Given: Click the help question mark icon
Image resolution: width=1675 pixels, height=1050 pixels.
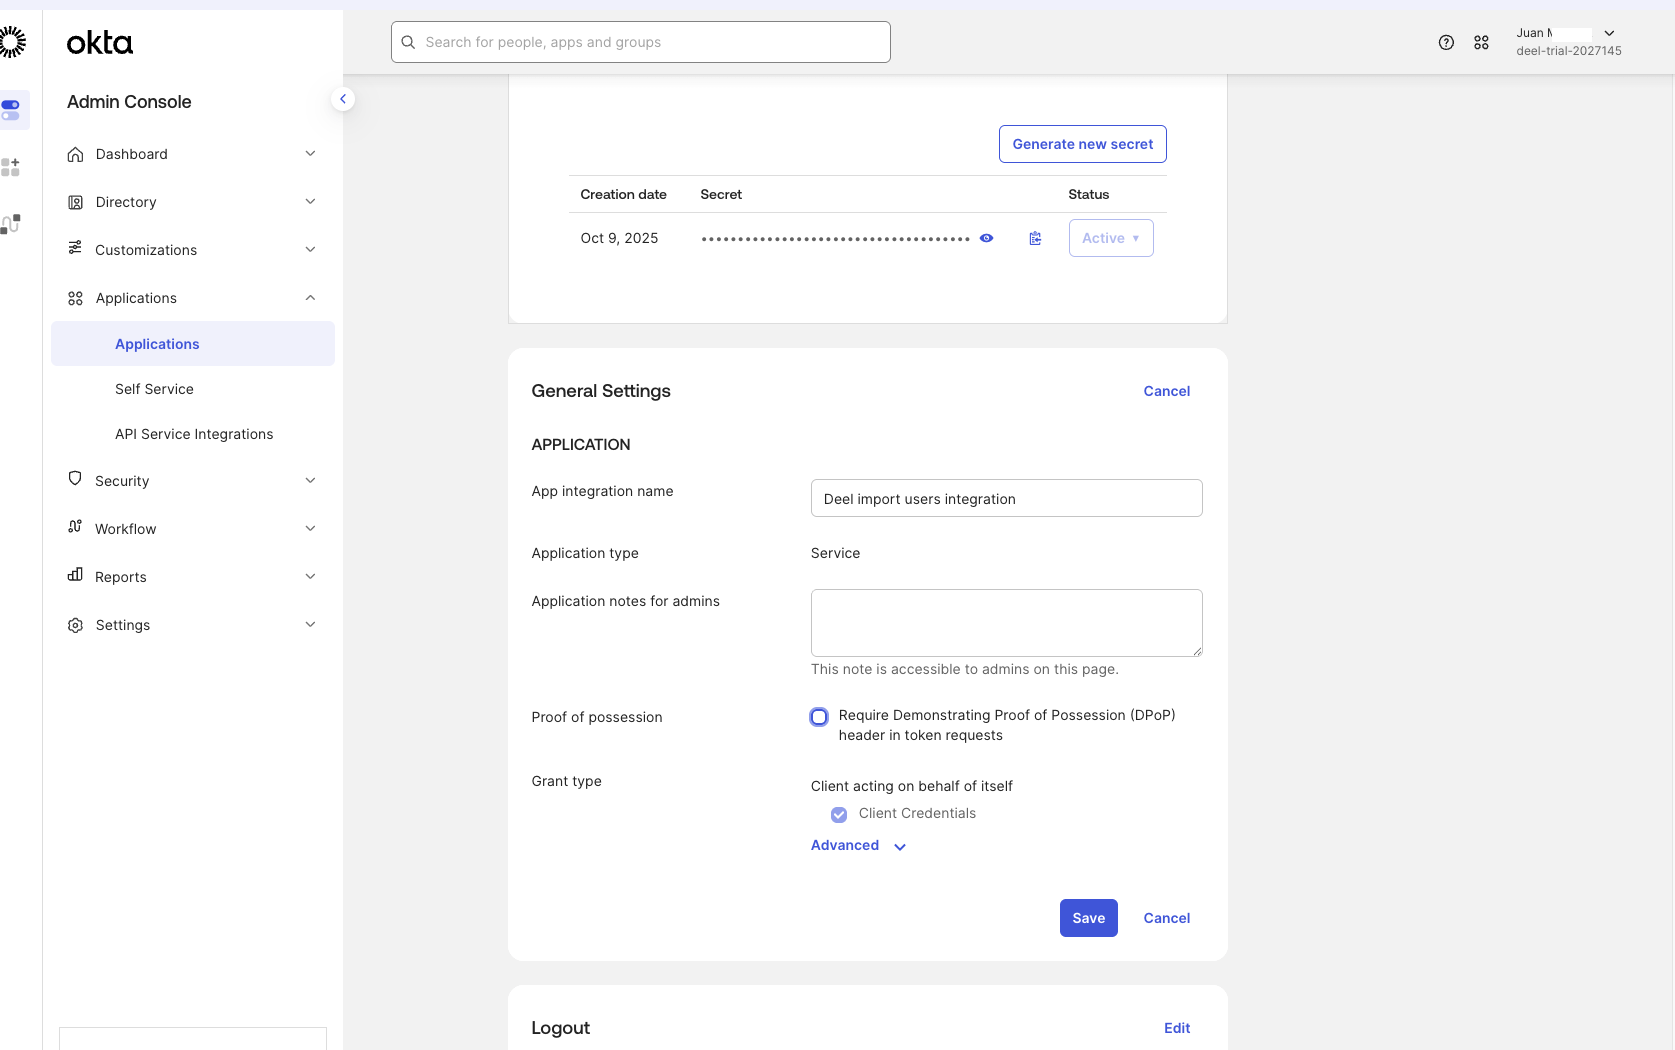Looking at the screenshot, I should (1446, 42).
